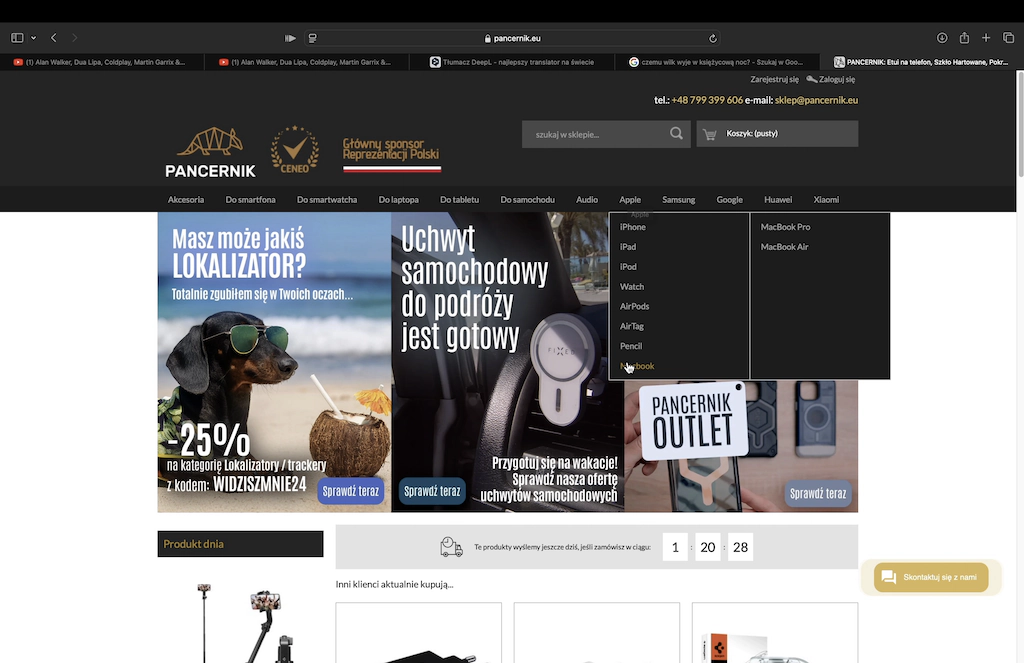This screenshot has height=663, width=1024.
Task: Open the Google menu
Action: (x=729, y=200)
